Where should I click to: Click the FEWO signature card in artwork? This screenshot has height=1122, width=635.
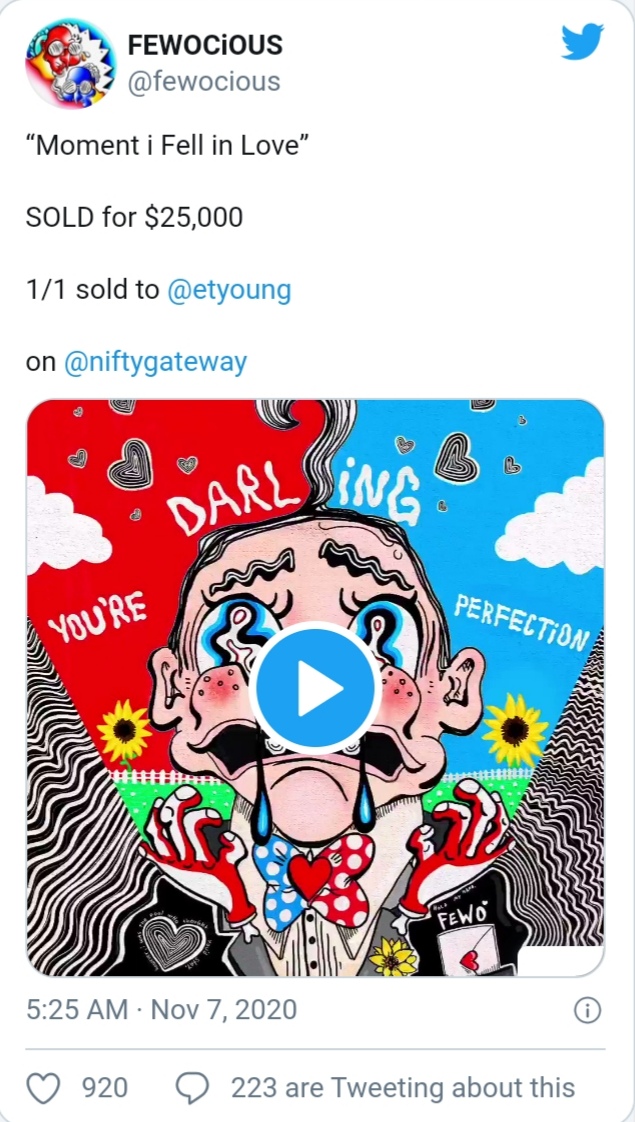point(464,937)
